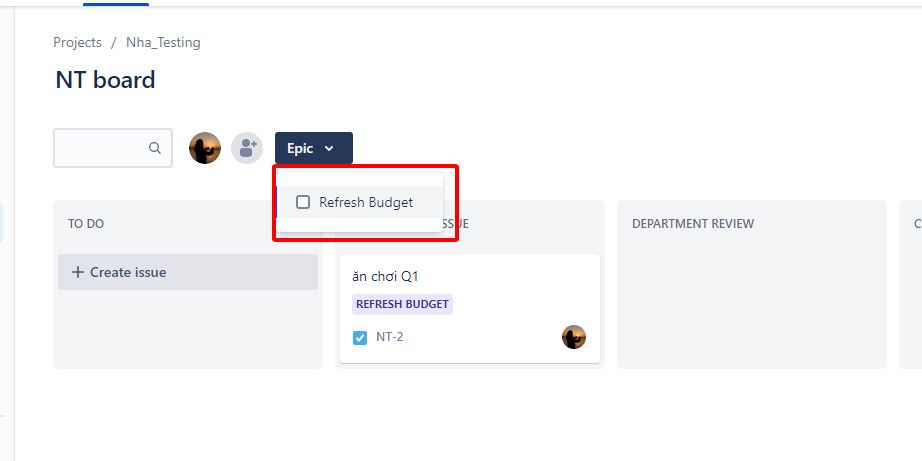Click plus icon in Create issue
The height and width of the screenshot is (461, 922).
point(78,272)
